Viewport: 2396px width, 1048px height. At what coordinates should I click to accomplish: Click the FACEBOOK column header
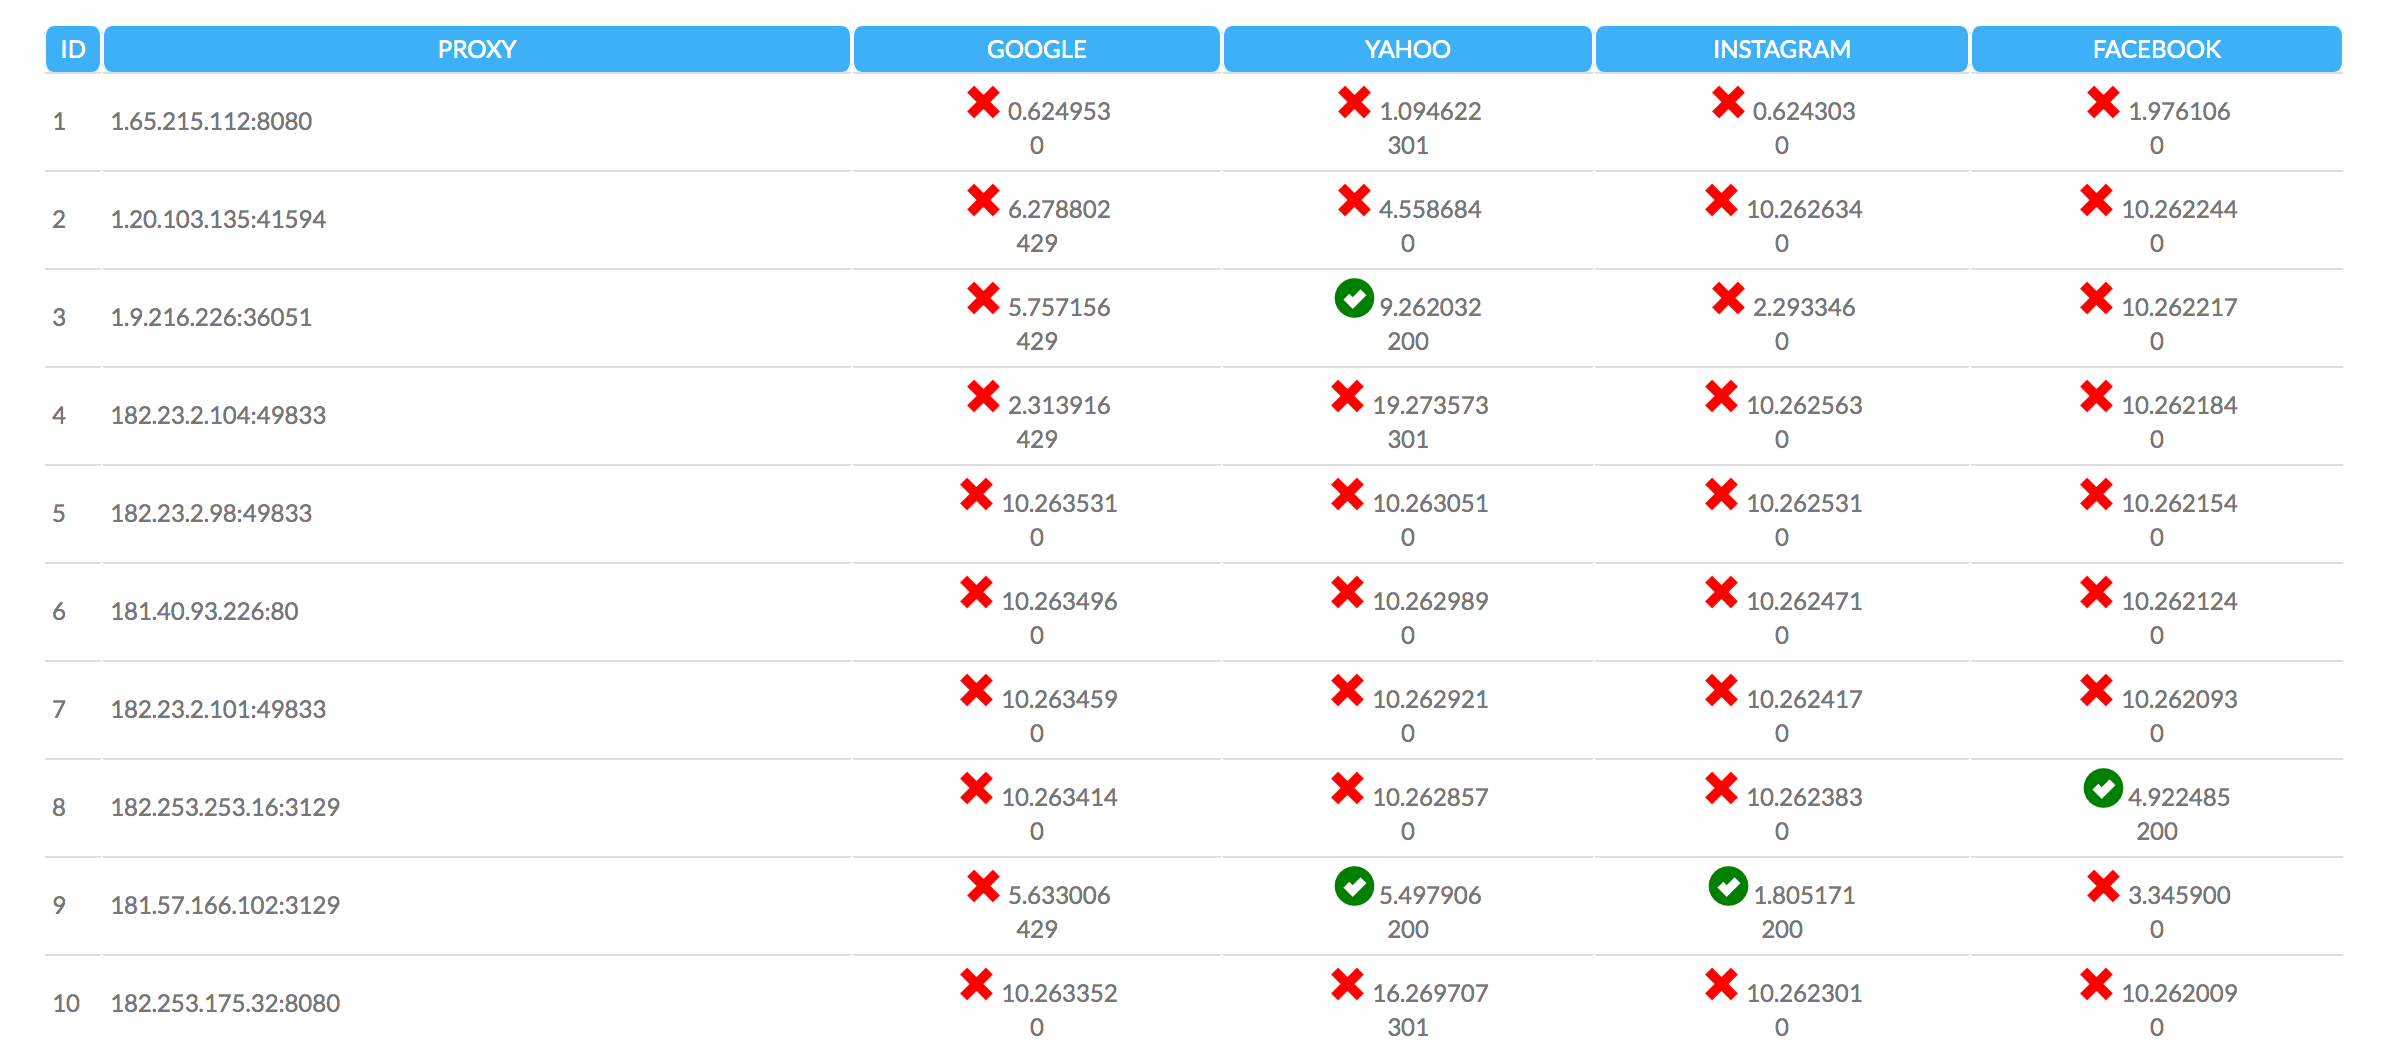(x=2156, y=49)
